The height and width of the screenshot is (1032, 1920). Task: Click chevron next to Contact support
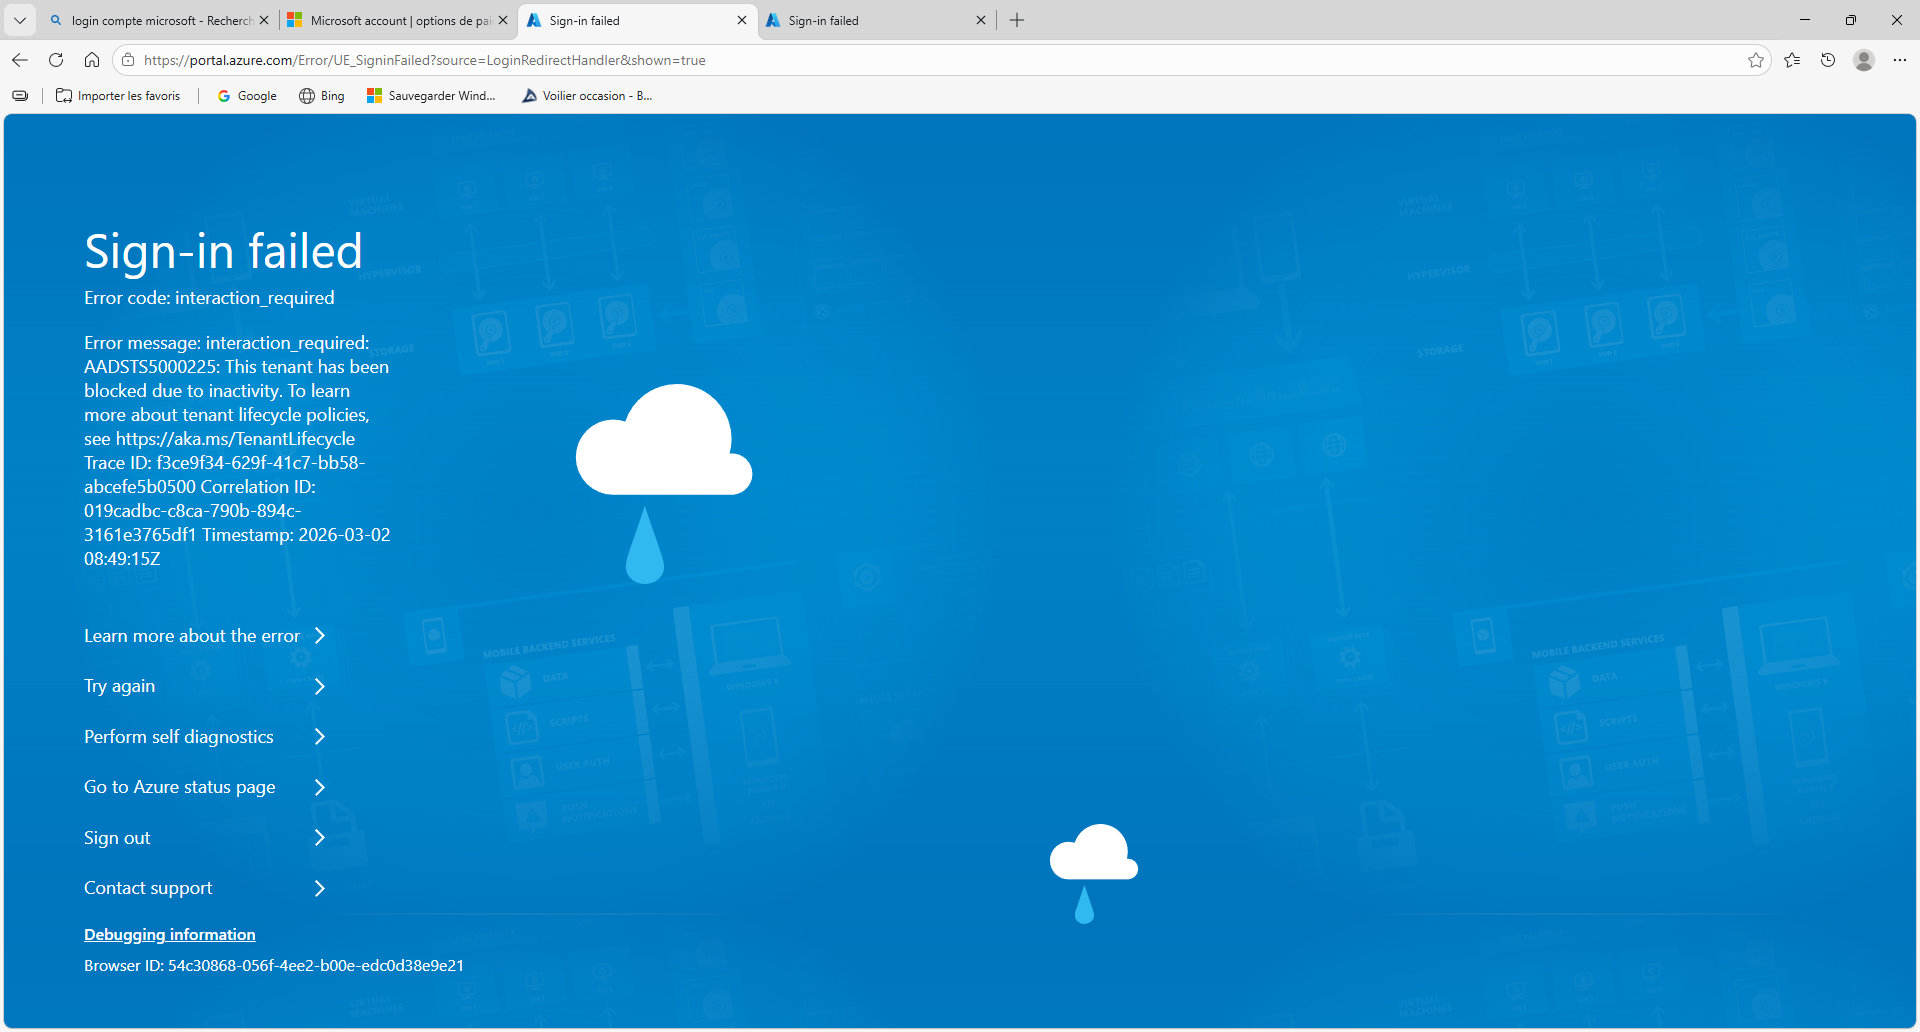(320, 888)
